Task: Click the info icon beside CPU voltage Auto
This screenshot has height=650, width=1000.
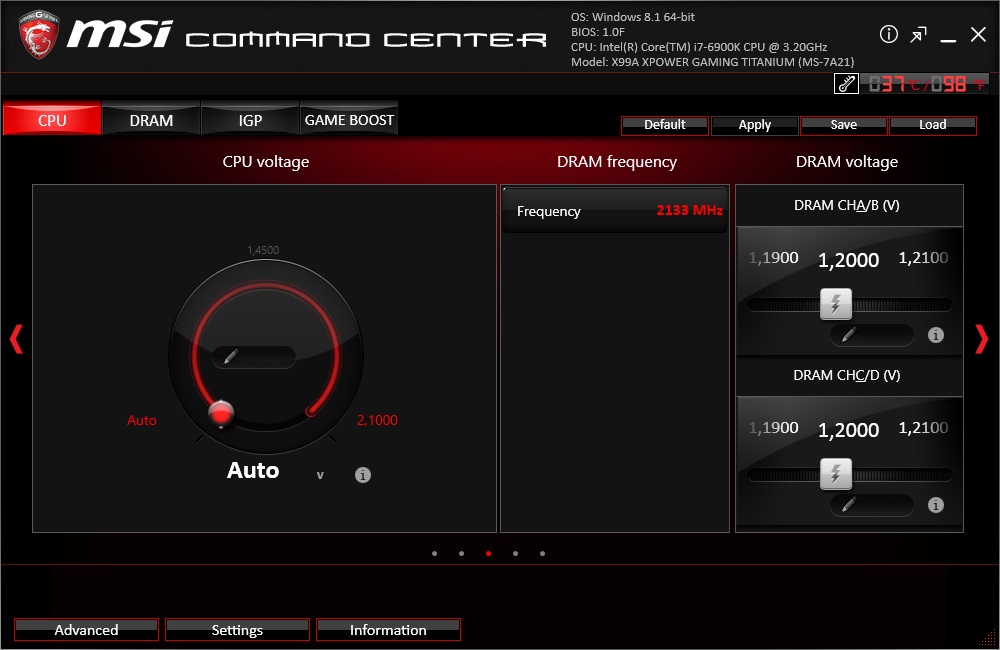Action: coord(363,475)
